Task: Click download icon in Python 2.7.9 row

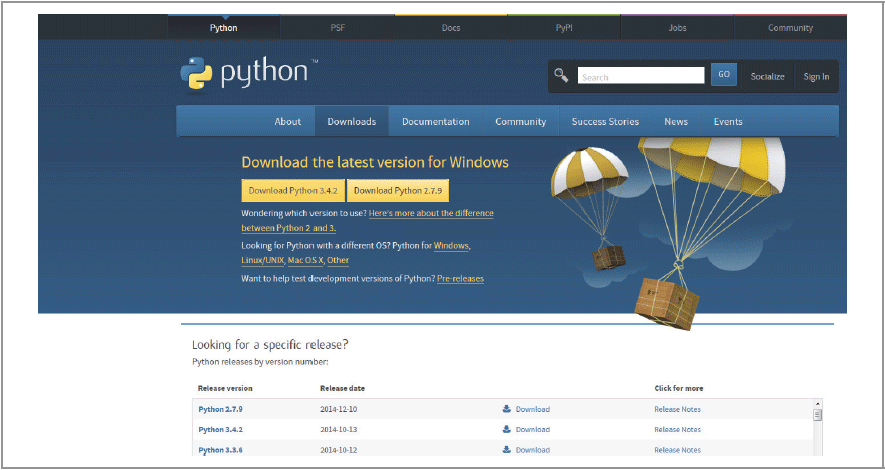Action: click(x=506, y=409)
